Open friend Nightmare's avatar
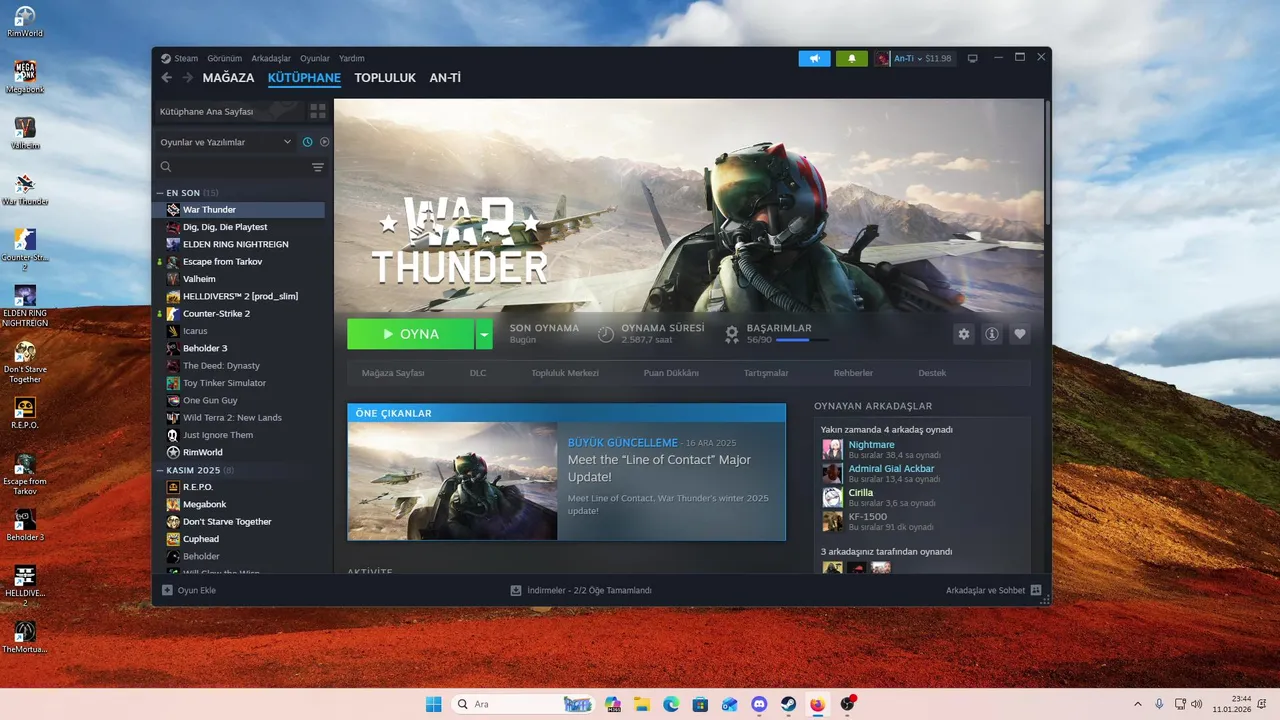1280x720 pixels. pyautogui.click(x=832, y=449)
